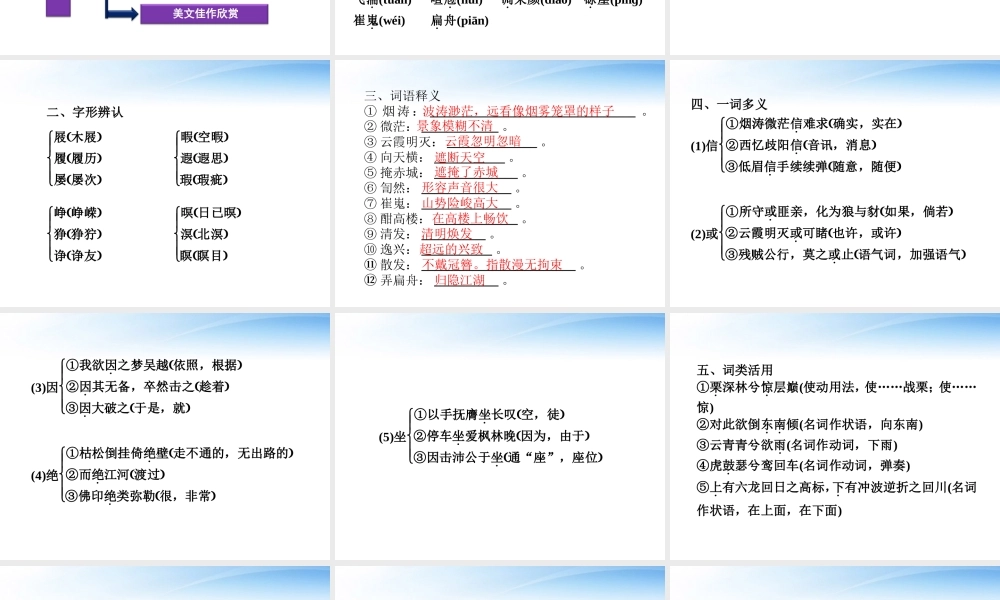The height and width of the screenshot is (600, 1000).
Task: Open the 四、一词多义 slide thumbnail
Action: point(835,184)
